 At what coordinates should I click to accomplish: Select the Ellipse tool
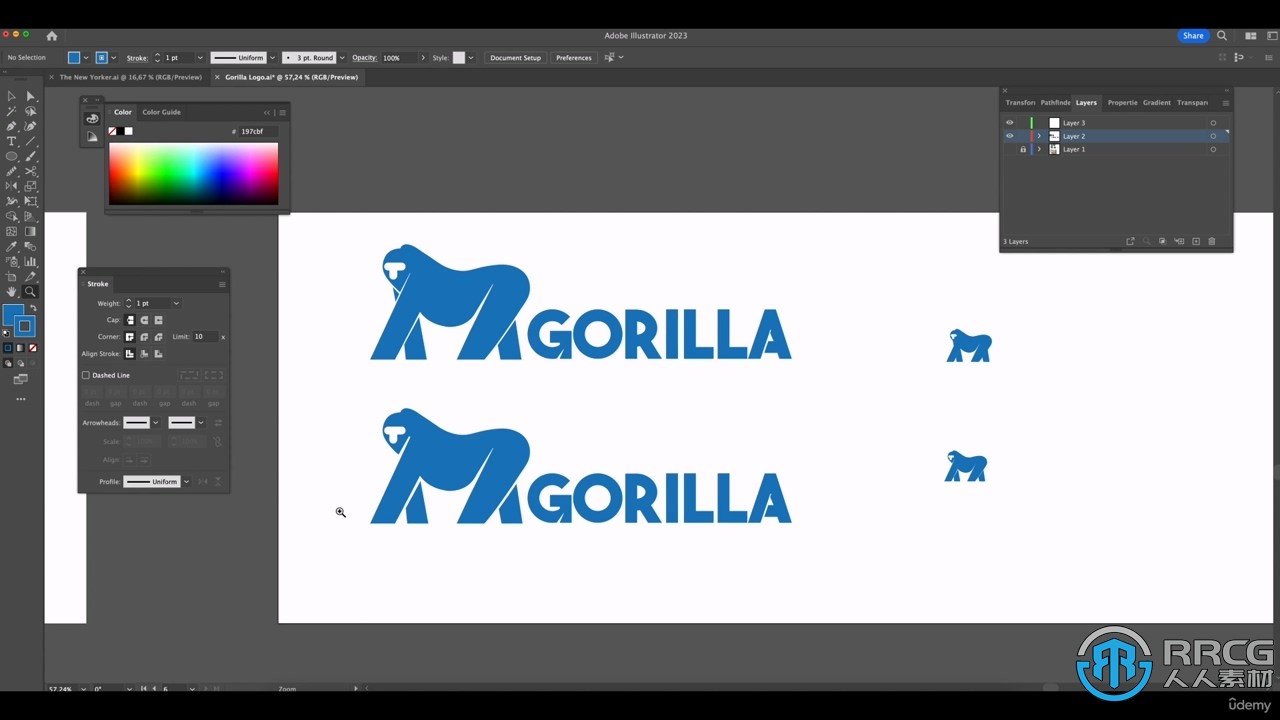[x=11, y=157]
